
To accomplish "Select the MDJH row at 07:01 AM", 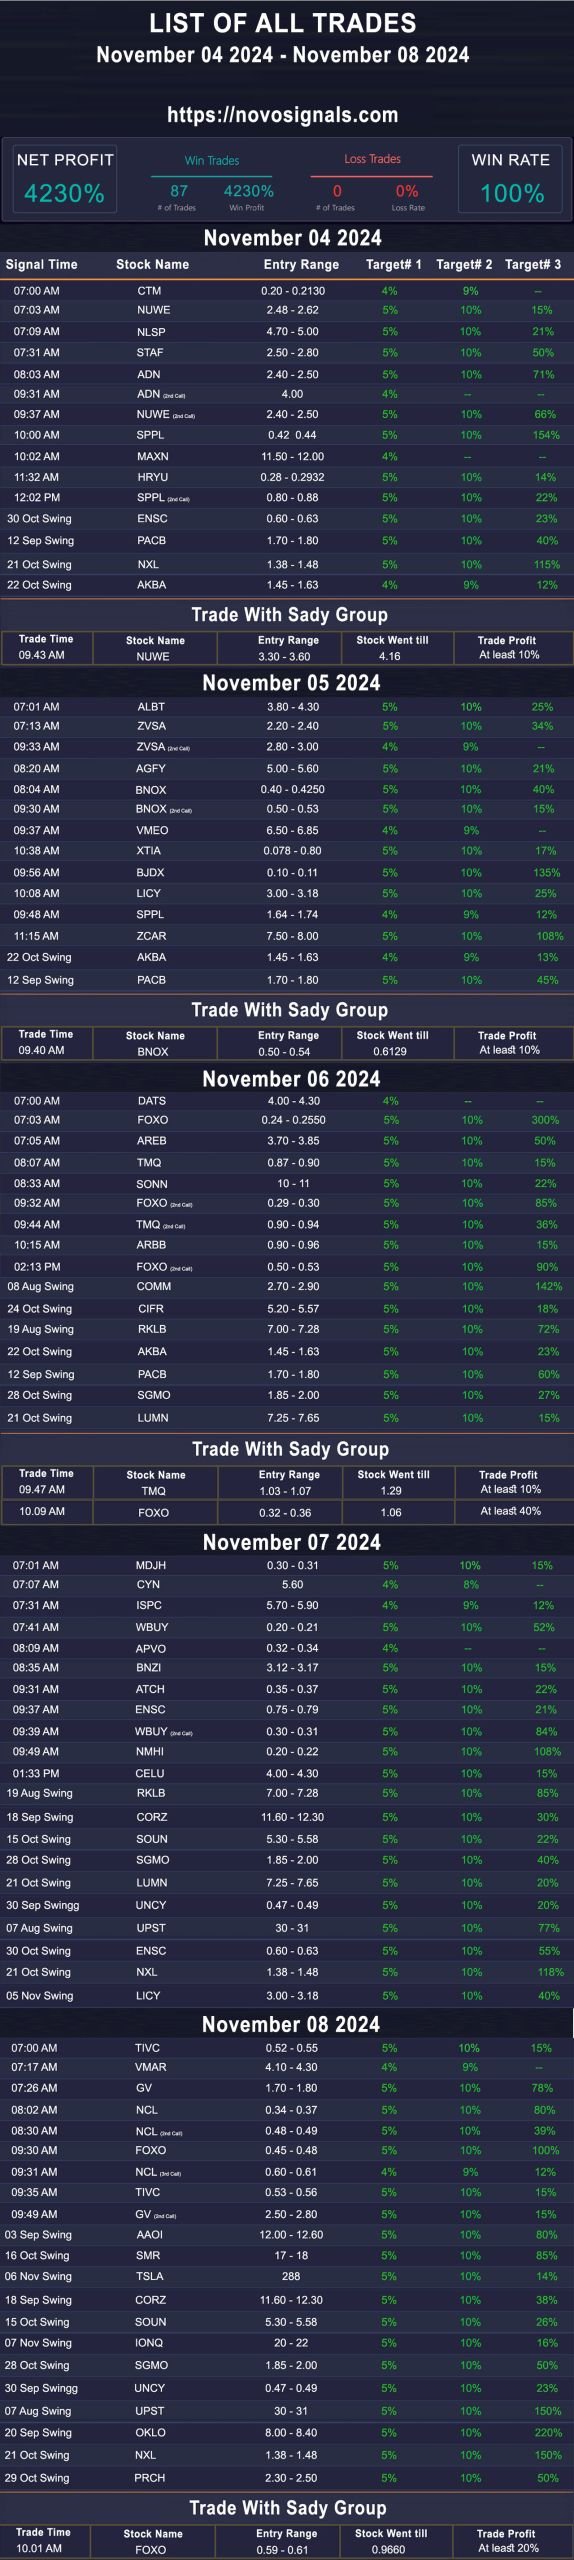I will pos(287,1565).
